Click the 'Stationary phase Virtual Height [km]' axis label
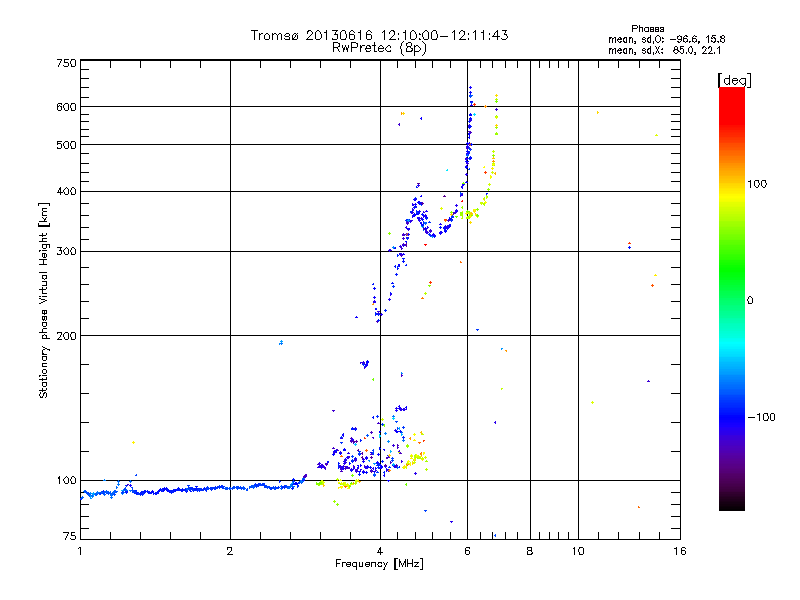The image size is (800, 600). [x=44, y=301]
